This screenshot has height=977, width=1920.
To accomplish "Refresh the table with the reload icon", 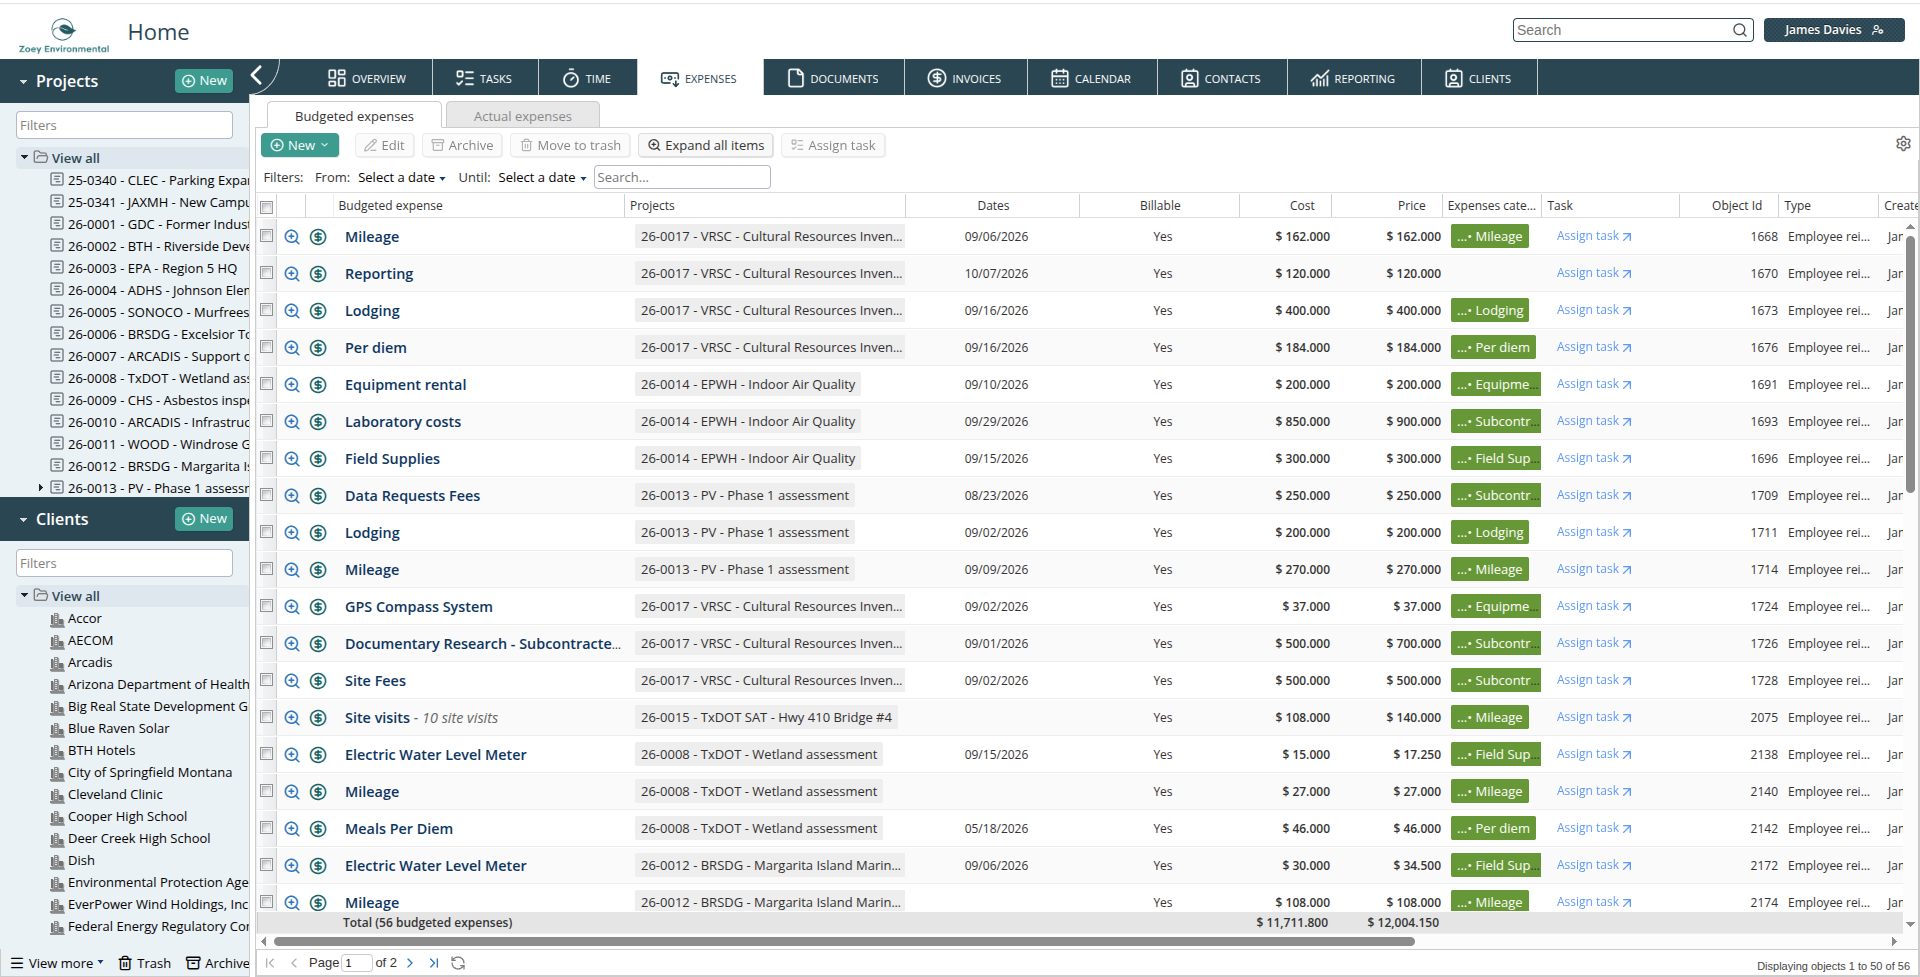I will tap(458, 963).
